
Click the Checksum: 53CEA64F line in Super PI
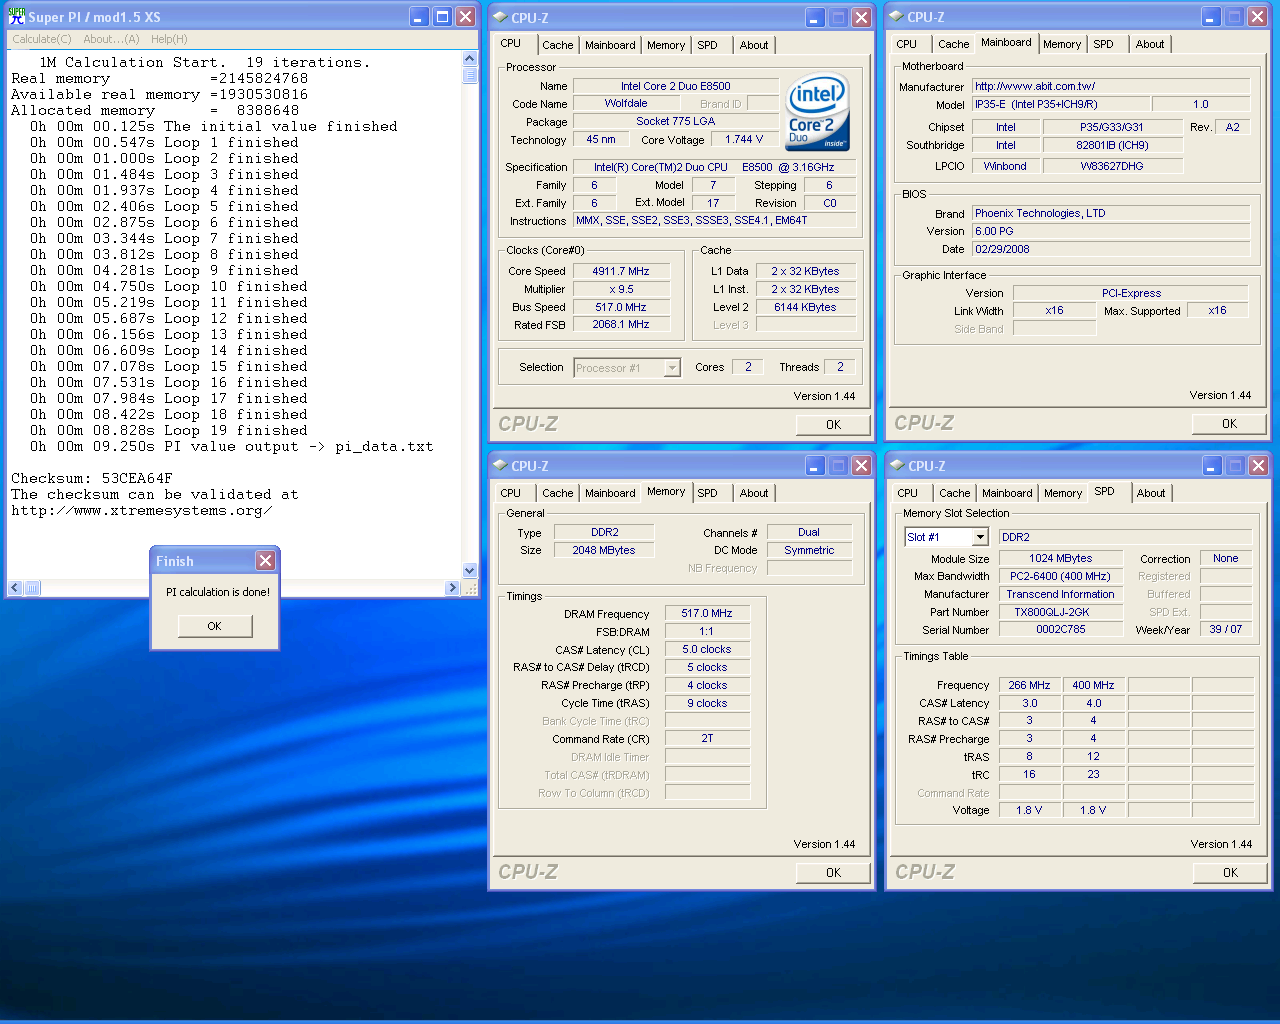point(92,478)
